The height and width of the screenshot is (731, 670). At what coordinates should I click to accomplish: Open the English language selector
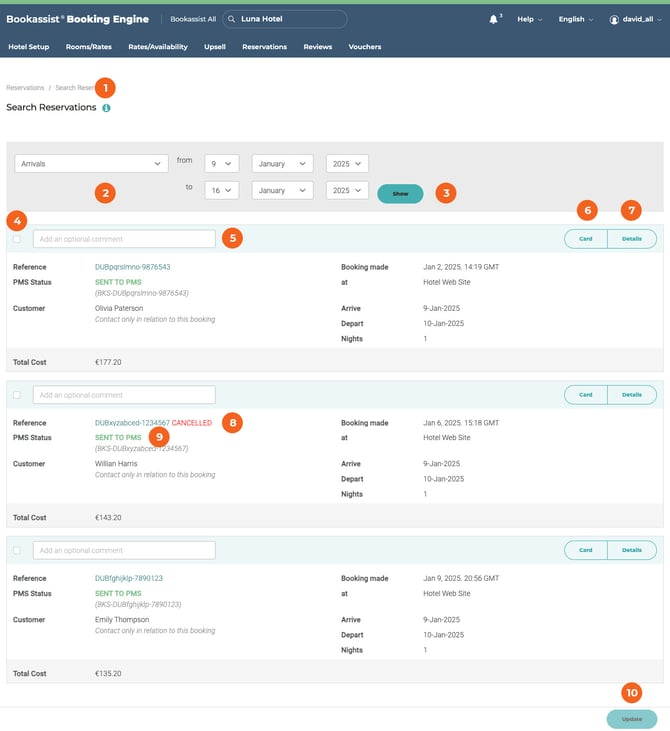(x=575, y=19)
